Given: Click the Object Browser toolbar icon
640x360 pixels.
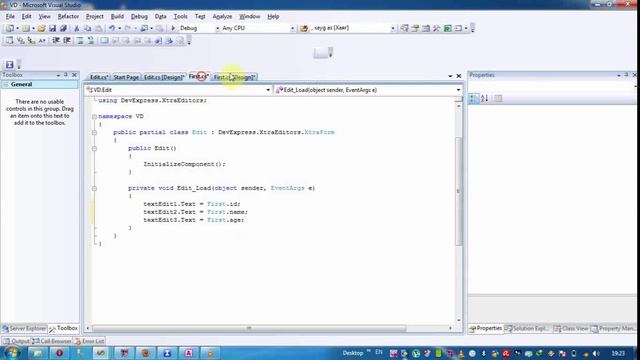Looking at the screenshot, I should [x=426, y=28].
